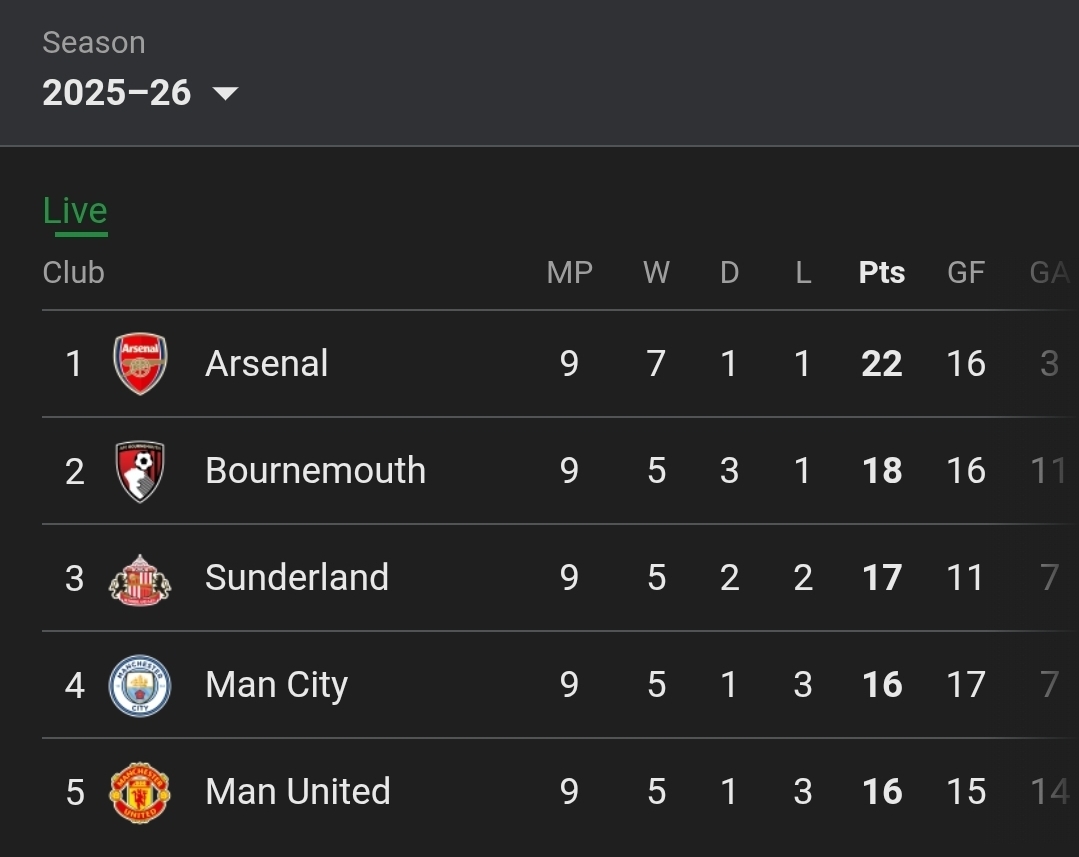Click the GF column header
This screenshot has height=857, width=1079.
(966, 273)
